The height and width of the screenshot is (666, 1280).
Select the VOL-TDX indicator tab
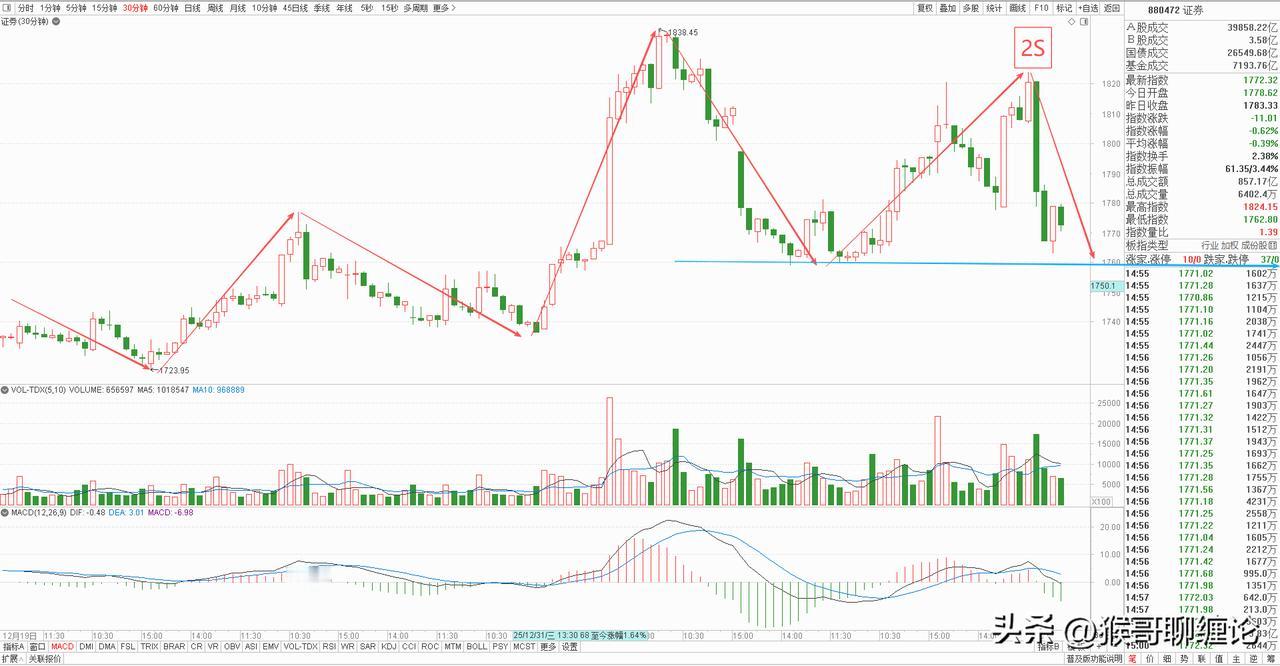click(x=300, y=647)
